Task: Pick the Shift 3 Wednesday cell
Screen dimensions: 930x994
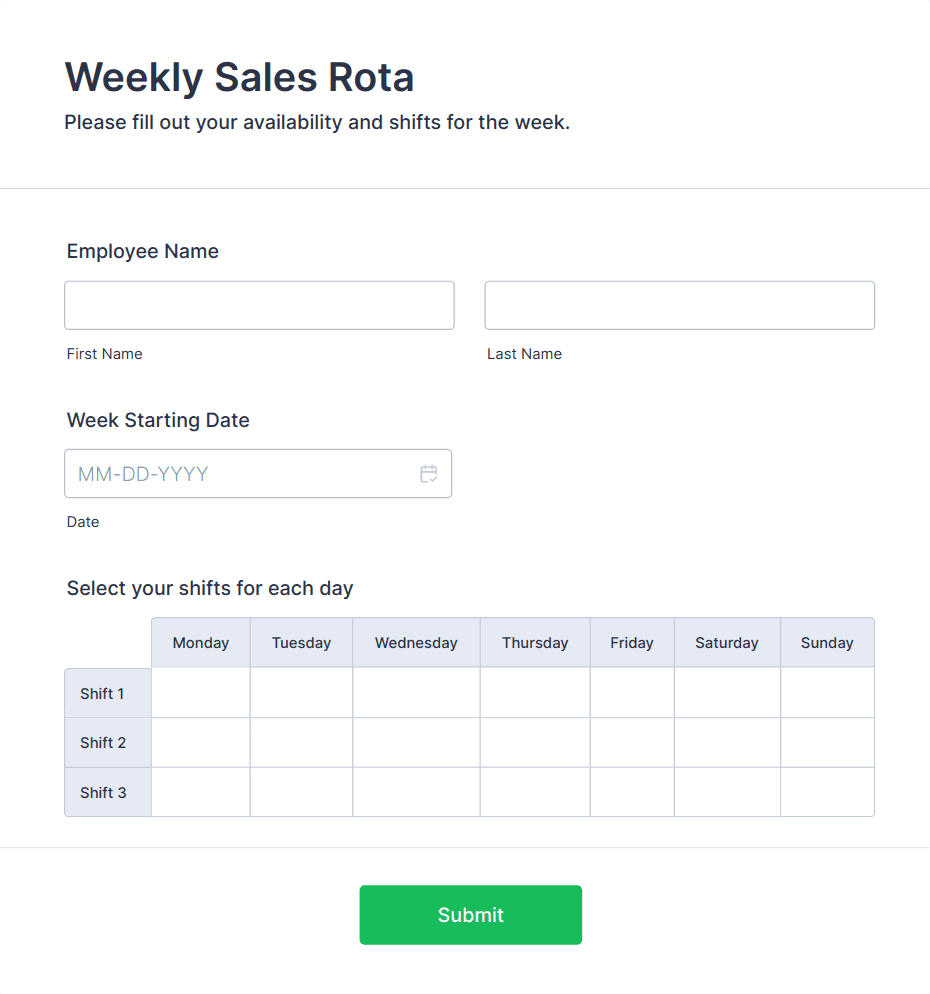Action: tap(416, 792)
